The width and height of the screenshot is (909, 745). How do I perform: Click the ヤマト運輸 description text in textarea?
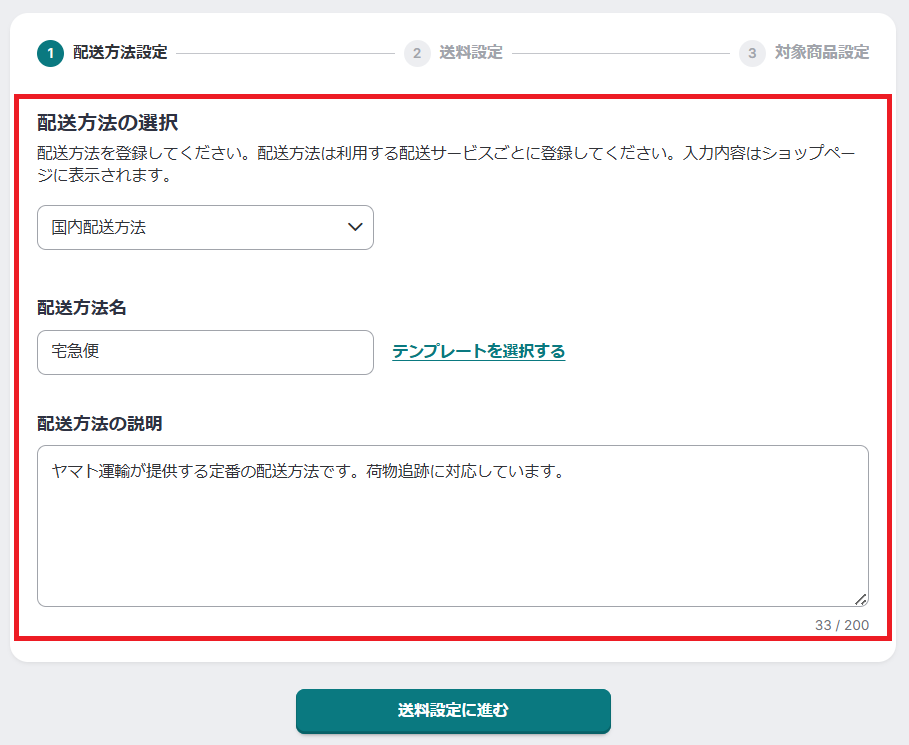(x=308, y=471)
